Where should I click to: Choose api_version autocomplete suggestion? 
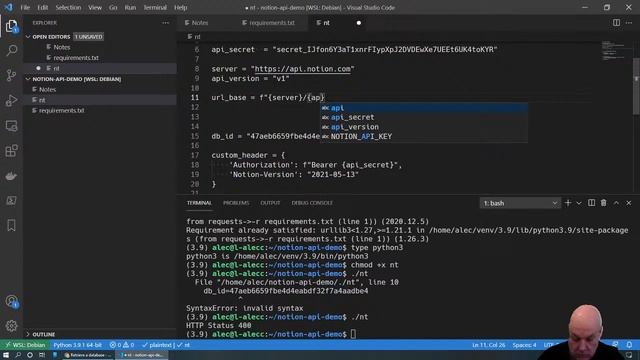click(424, 127)
